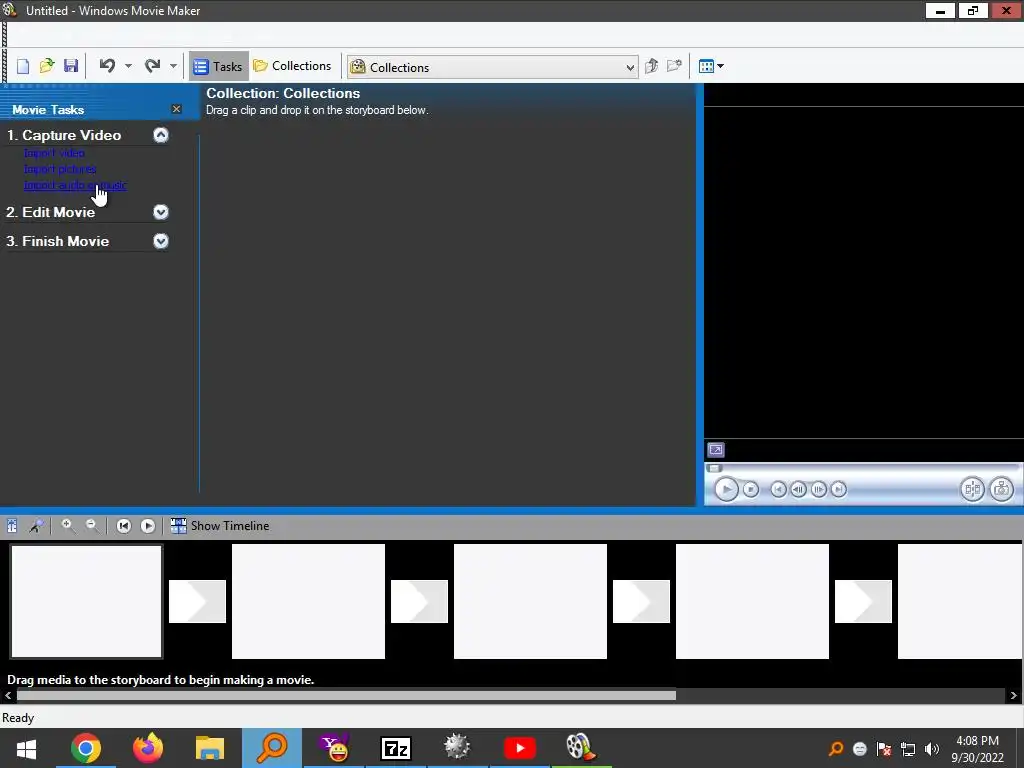Image resolution: width=1024 pixels, height=768 pixels.
Task: Select the fourth storyboard clip cell
Action: (x=752, y=601)
